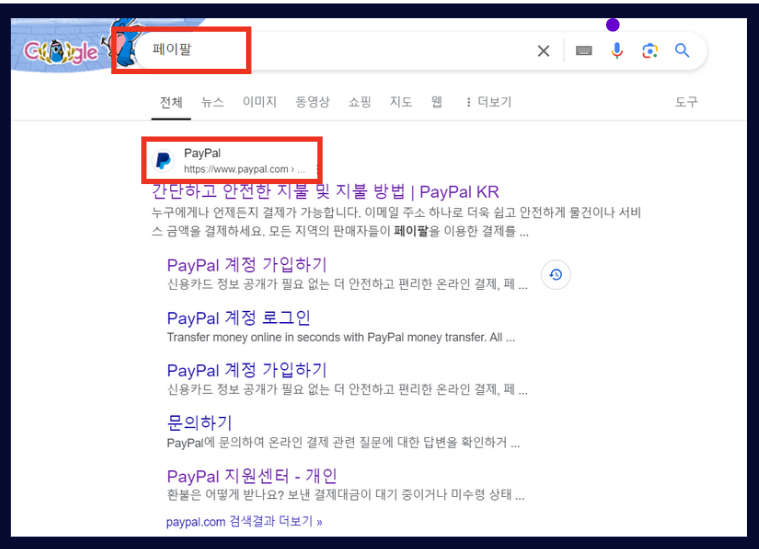
Task: Click the PayPal site name above the URL
Action: [x=202, y=153]
